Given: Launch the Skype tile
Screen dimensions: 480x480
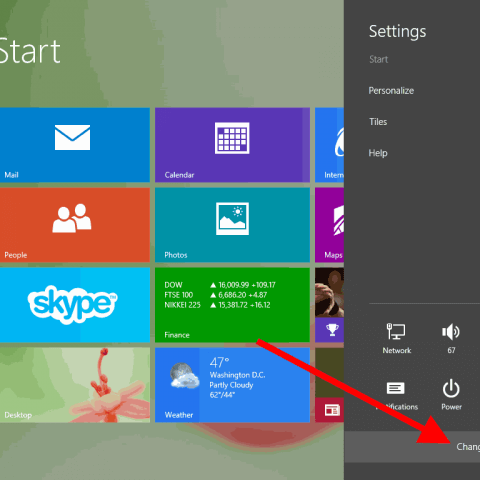Looking at the screenshot, I should tap(75, 305).
